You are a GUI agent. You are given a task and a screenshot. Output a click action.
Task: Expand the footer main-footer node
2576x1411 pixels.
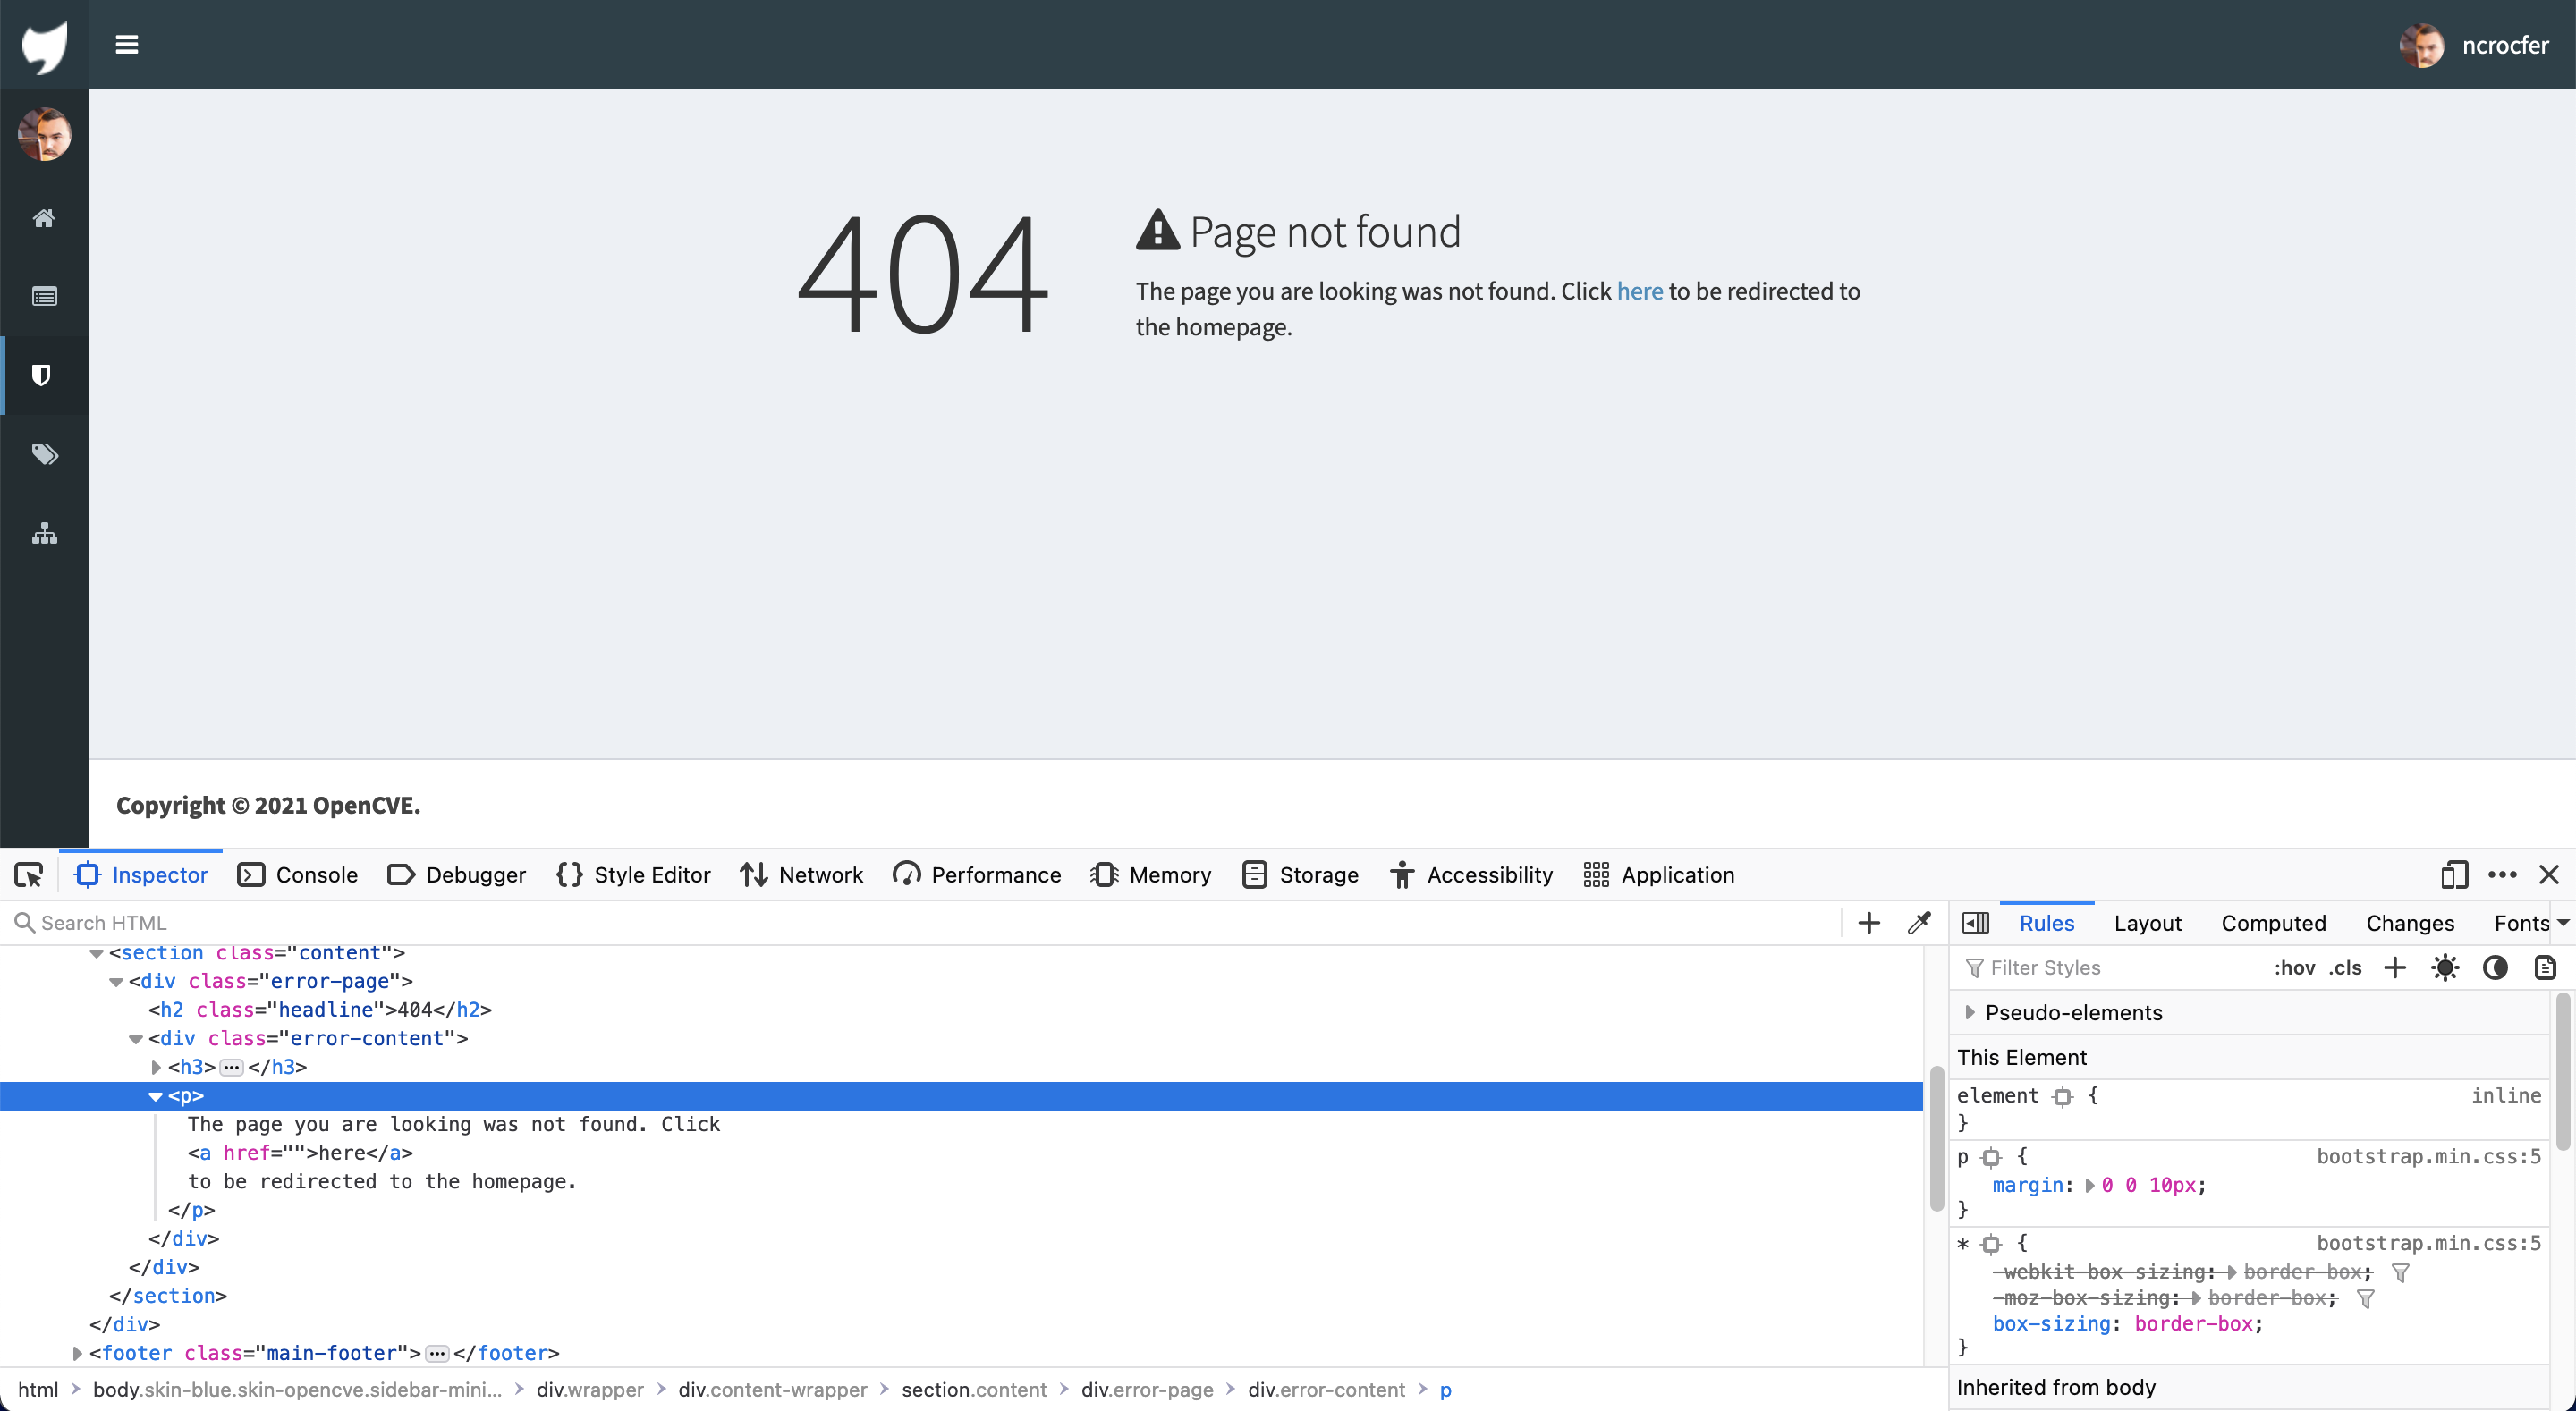coord(77,1352)
